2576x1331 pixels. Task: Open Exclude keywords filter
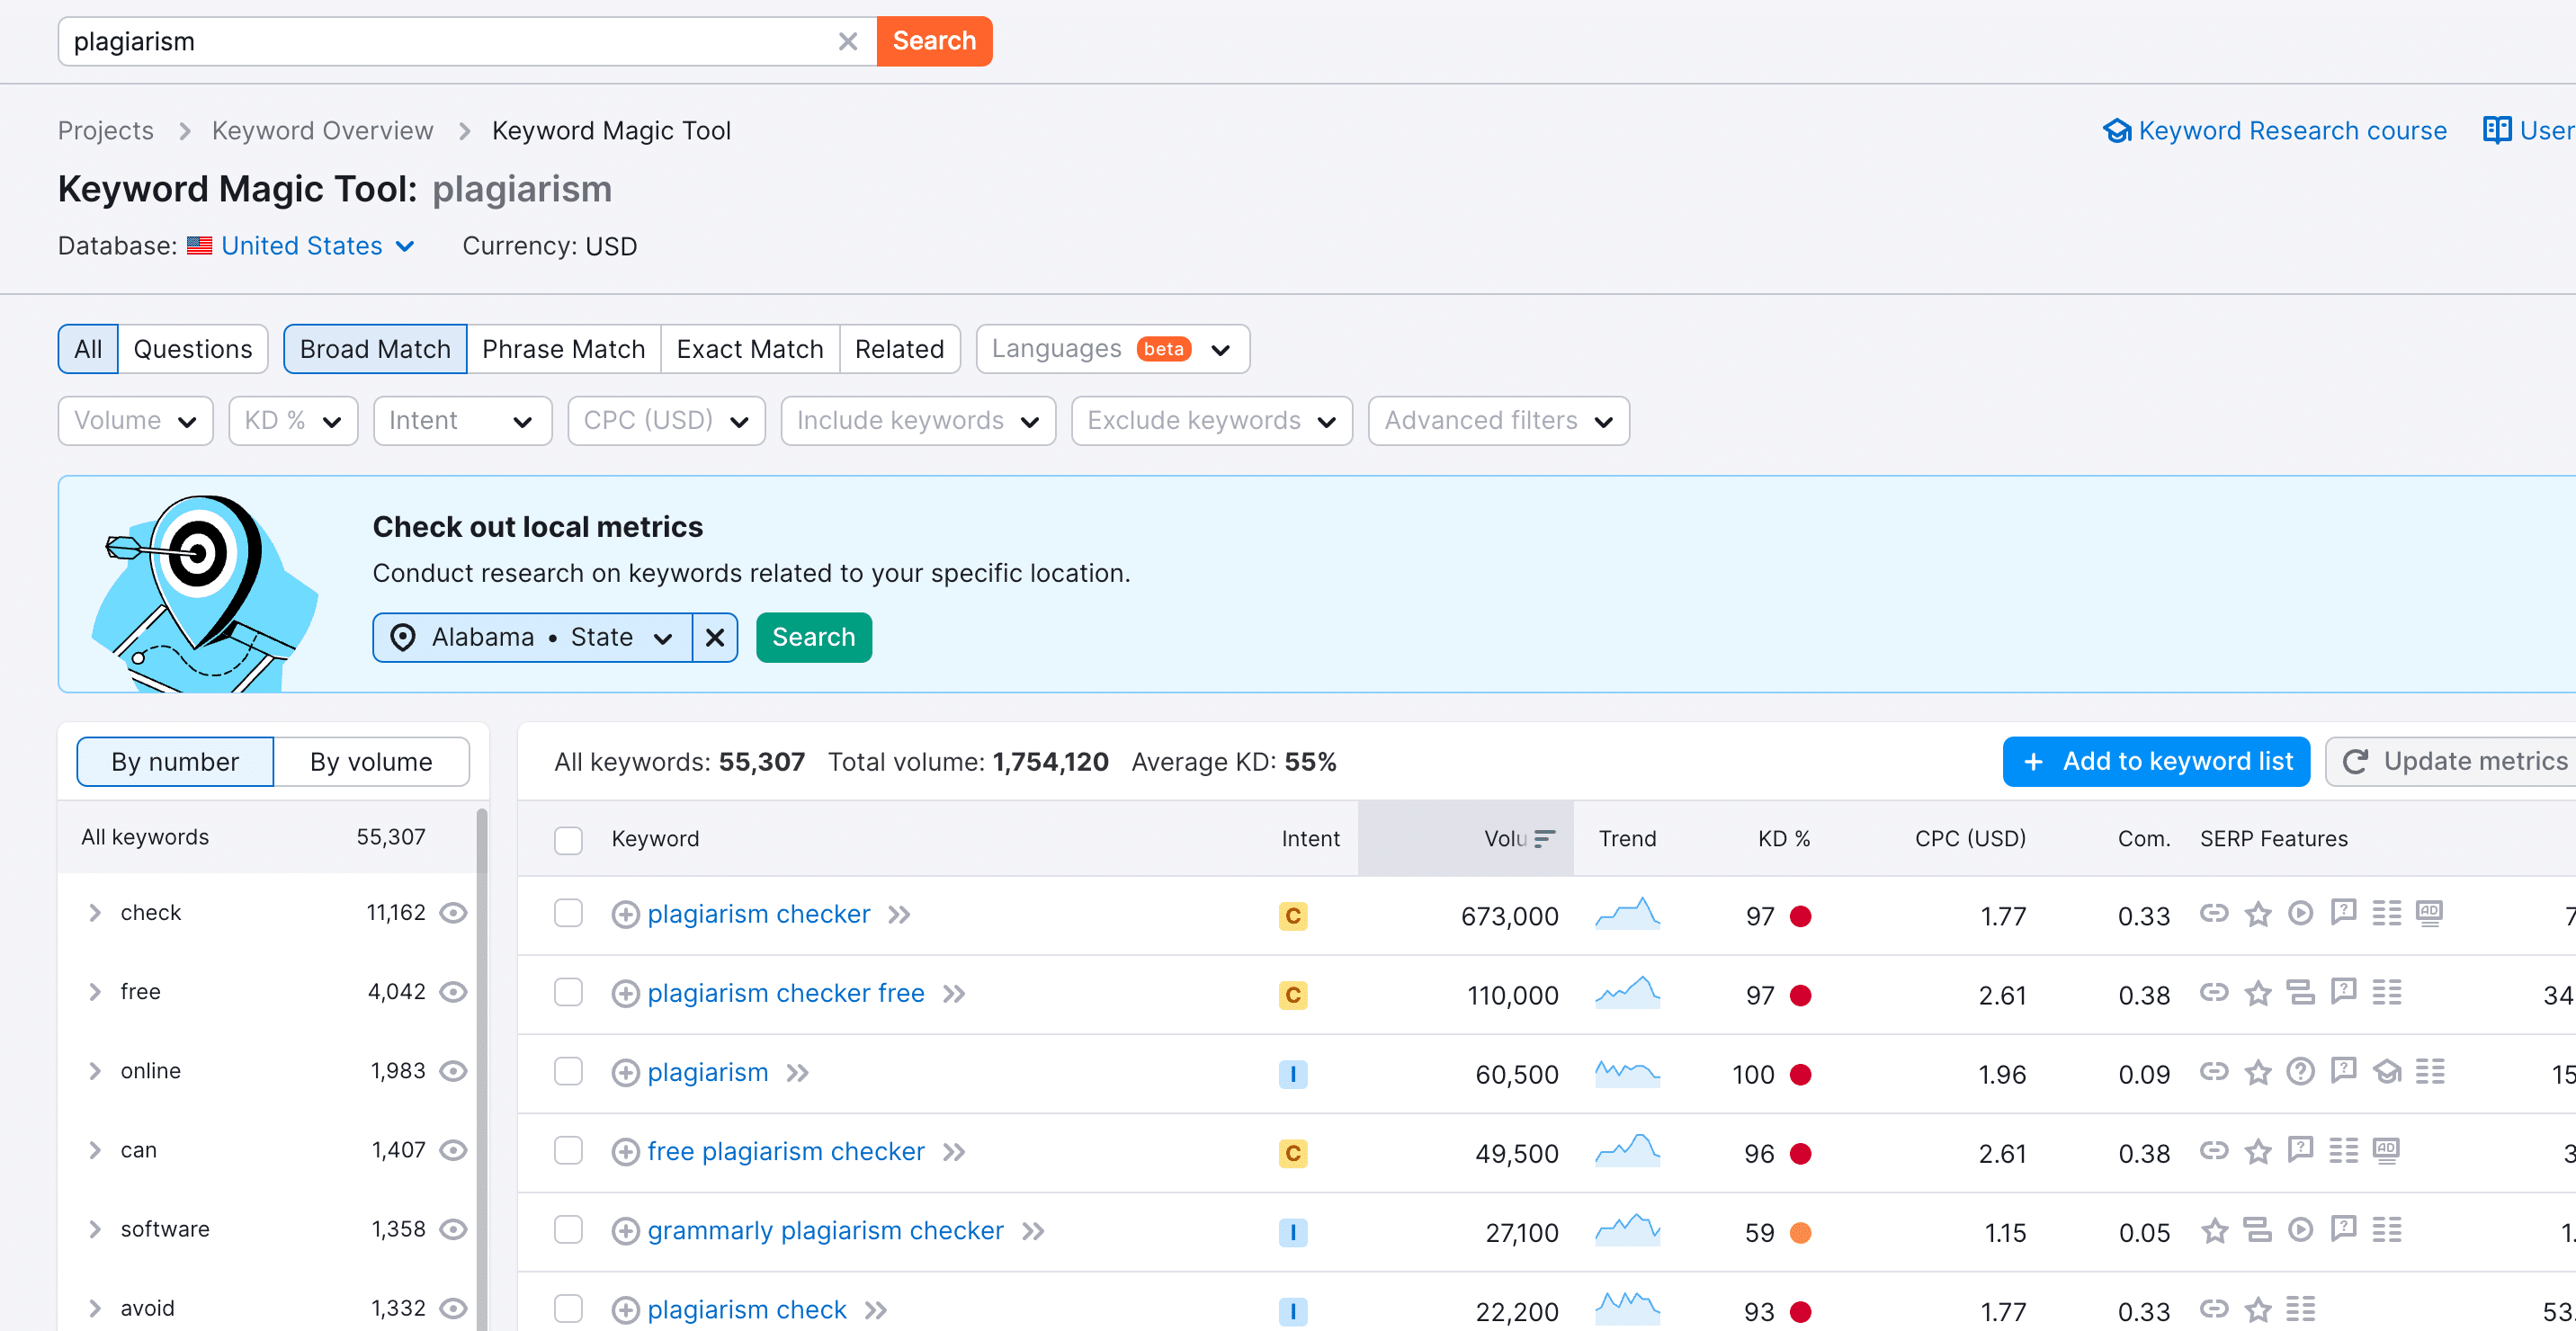click(1211, 421)
